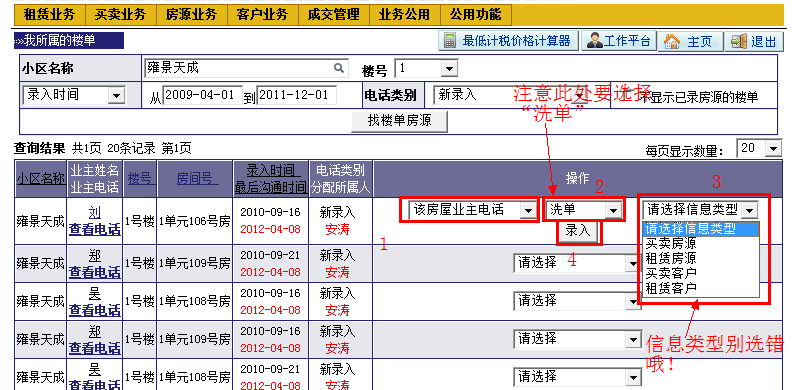Open the 房源业务 menu
Viewport: 794px width, 390px height.
[x=191, y=15]
